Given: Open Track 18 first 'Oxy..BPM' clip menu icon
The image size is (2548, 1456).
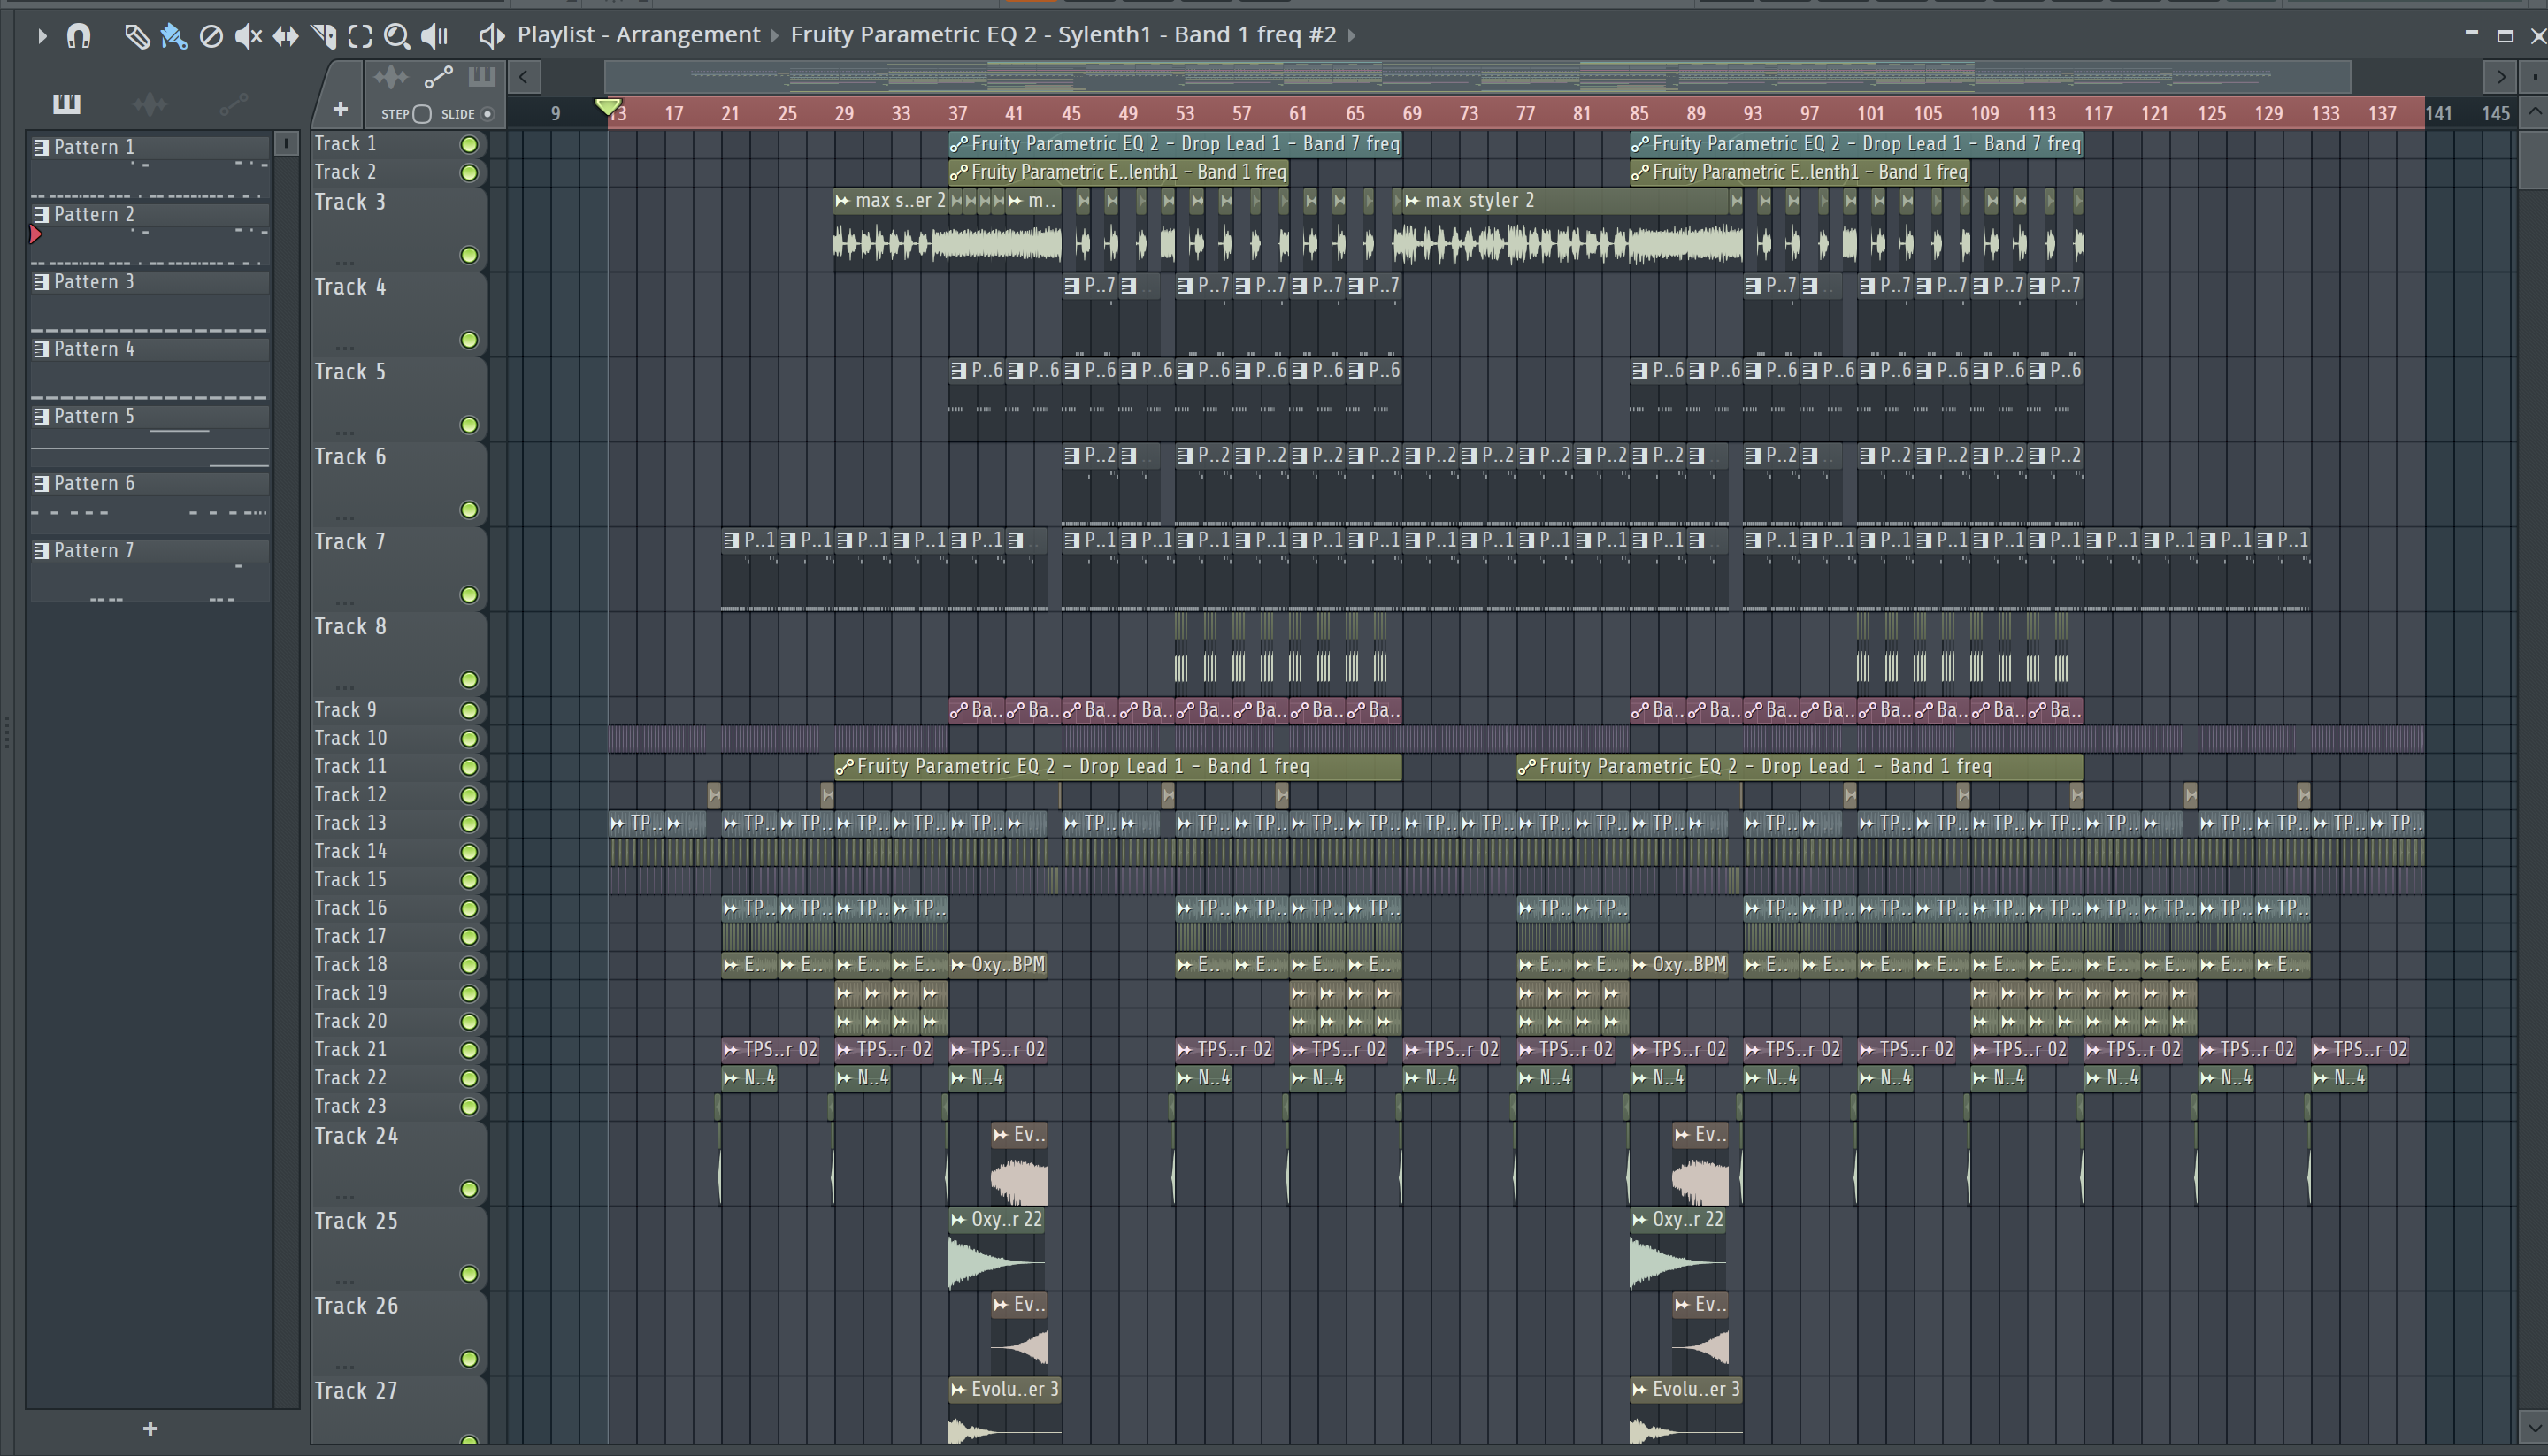Looking at the screenshot, I should click(958, 965).
